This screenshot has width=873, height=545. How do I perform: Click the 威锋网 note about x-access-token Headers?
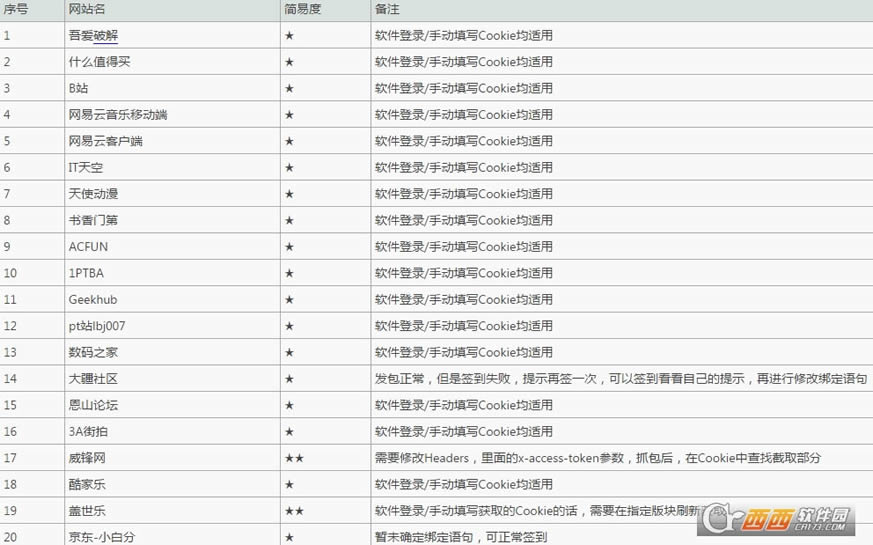pos(597,458)
